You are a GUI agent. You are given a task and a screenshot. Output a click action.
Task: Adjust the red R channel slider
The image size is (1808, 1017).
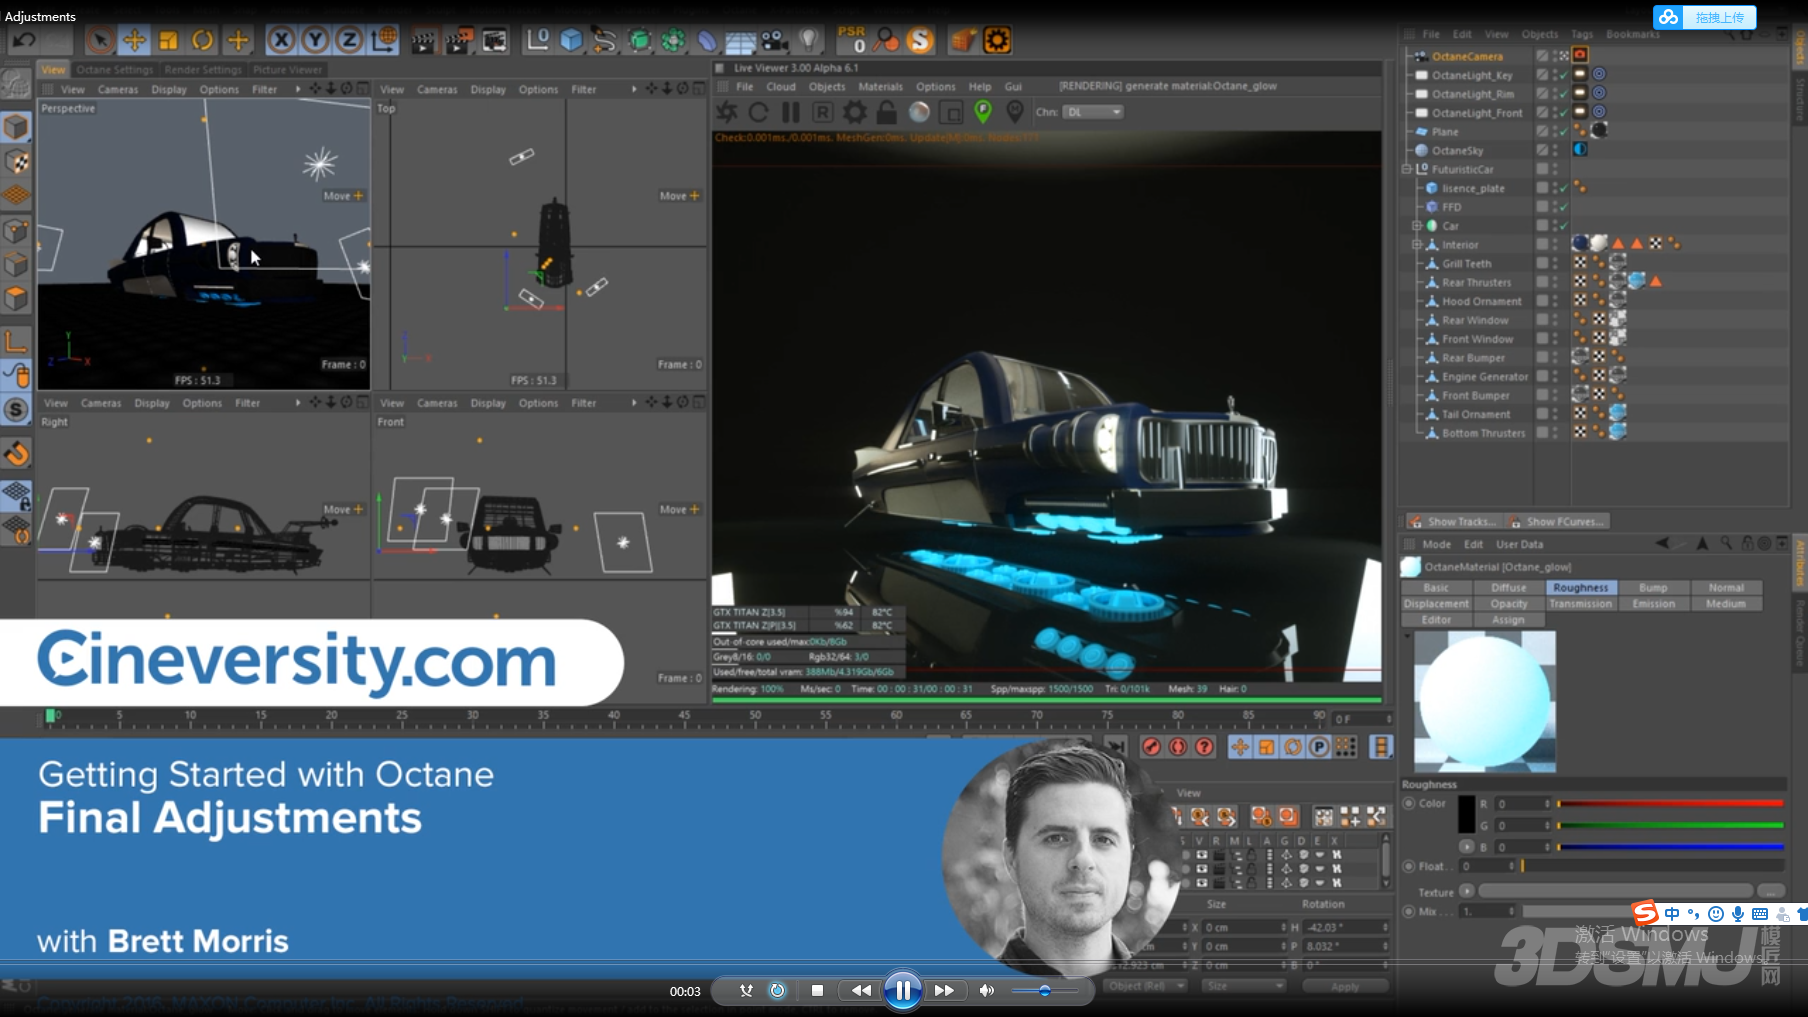1669,804
